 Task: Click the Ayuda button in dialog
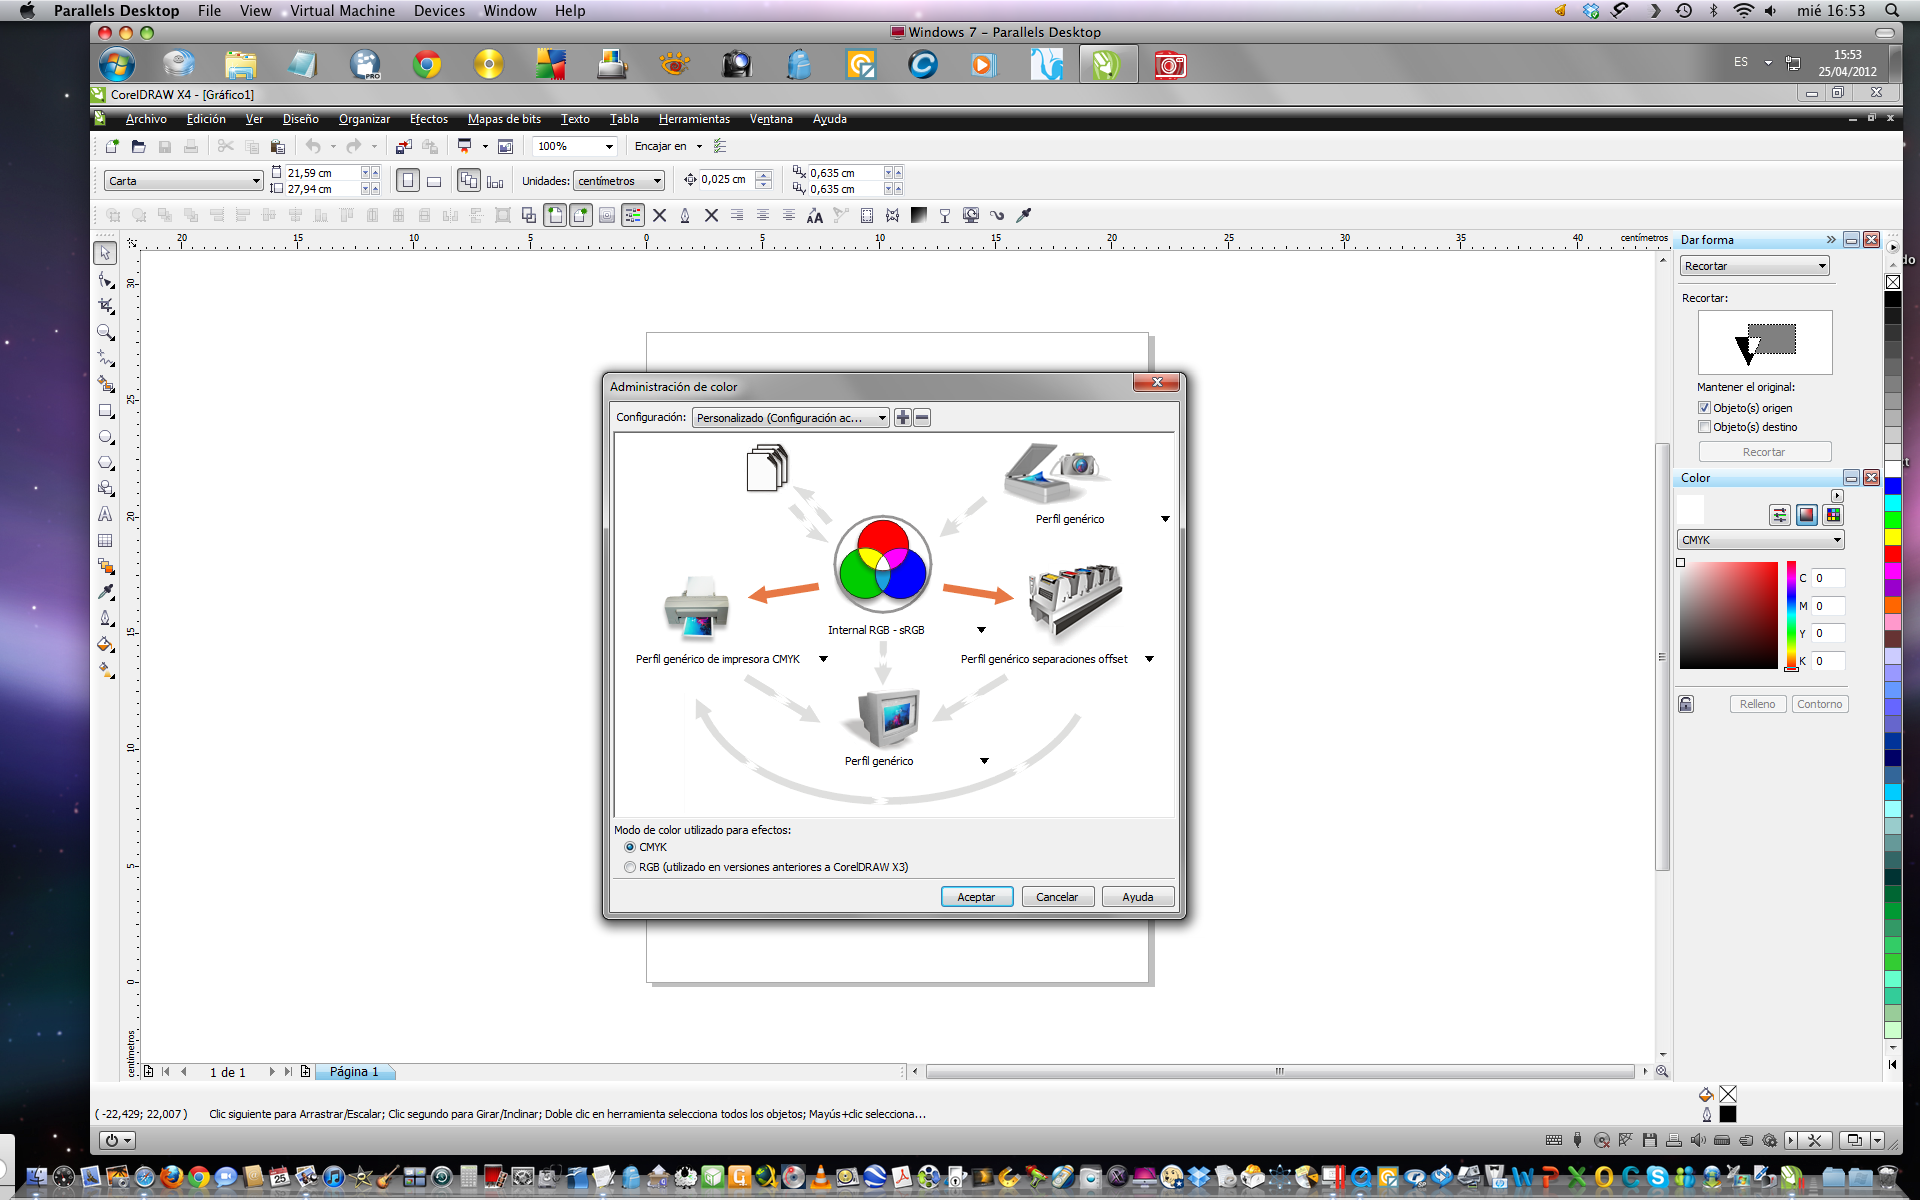1138,897
